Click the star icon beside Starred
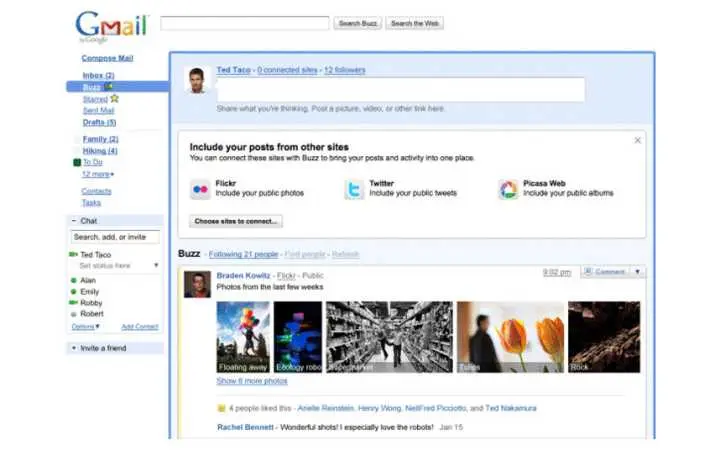Image resolution: width=720 pixels, height=450 pixels. [x=114, y=98]
